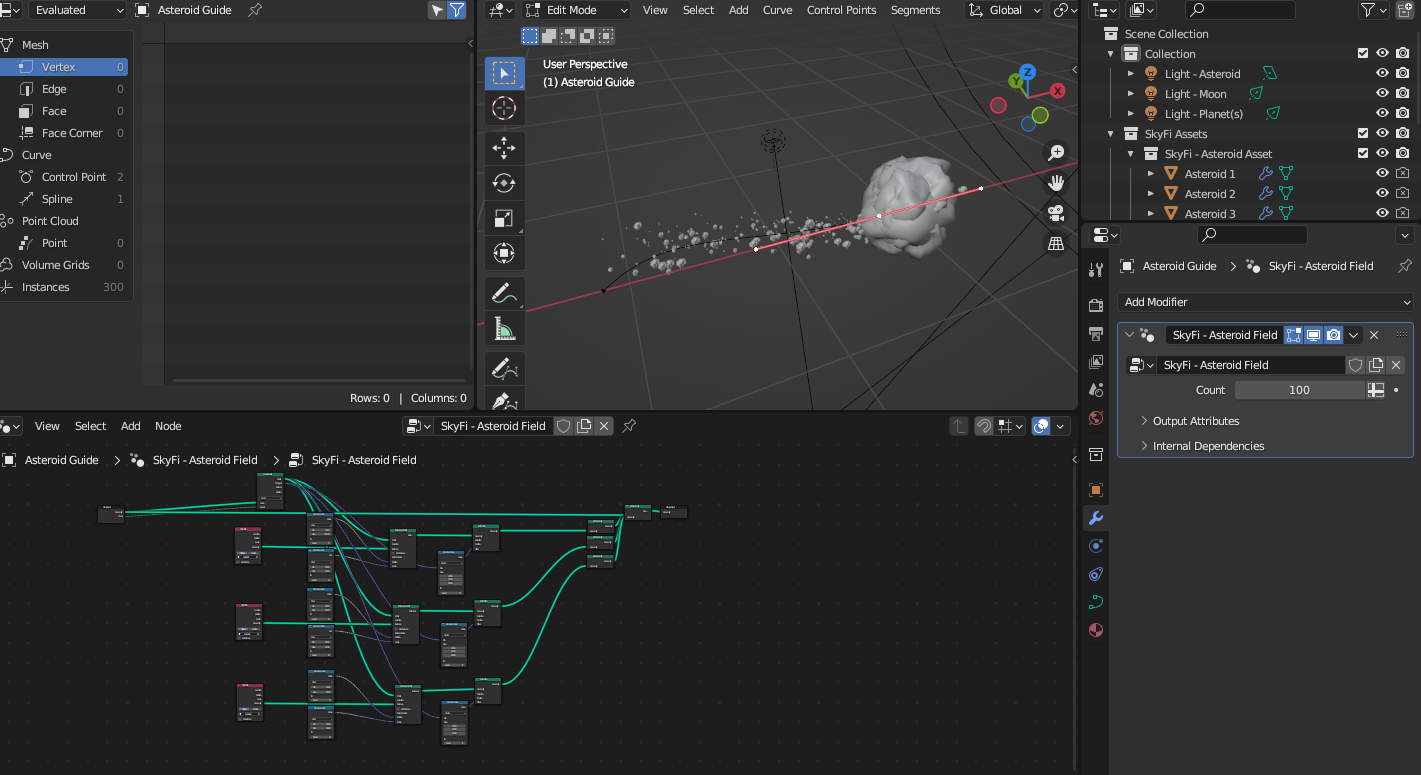Open the Global transform orientation dropdown
1421x775 pixels.
[1005, 10]
